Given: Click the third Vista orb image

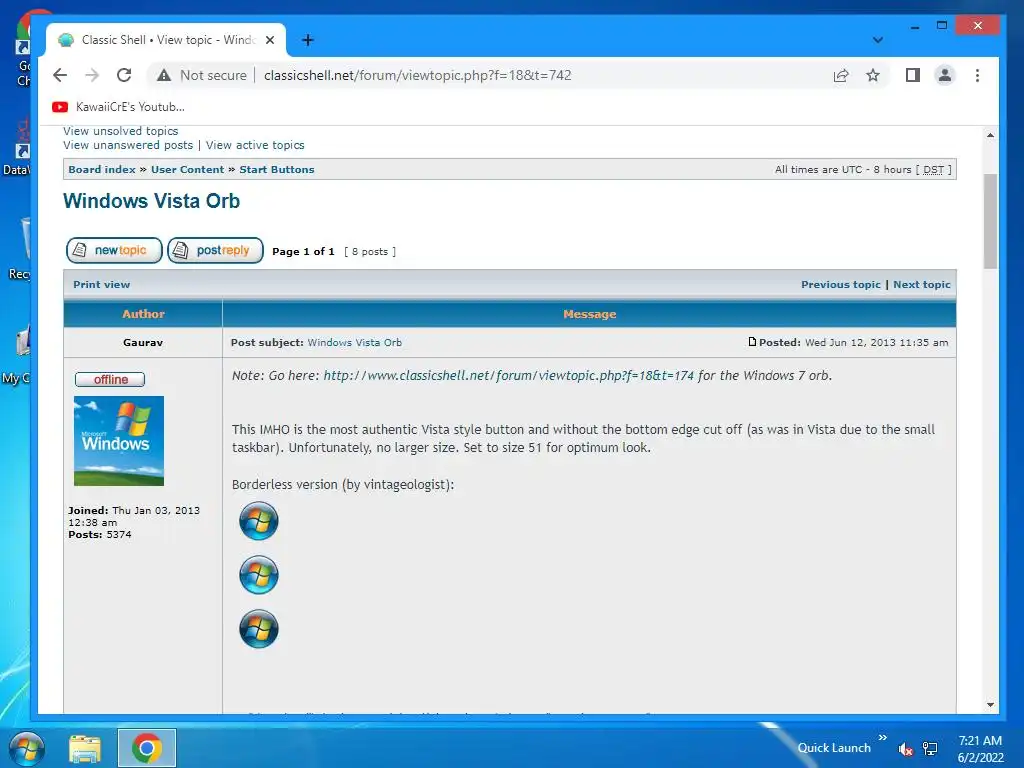Looking at the screenshot, I should [259, 629].
